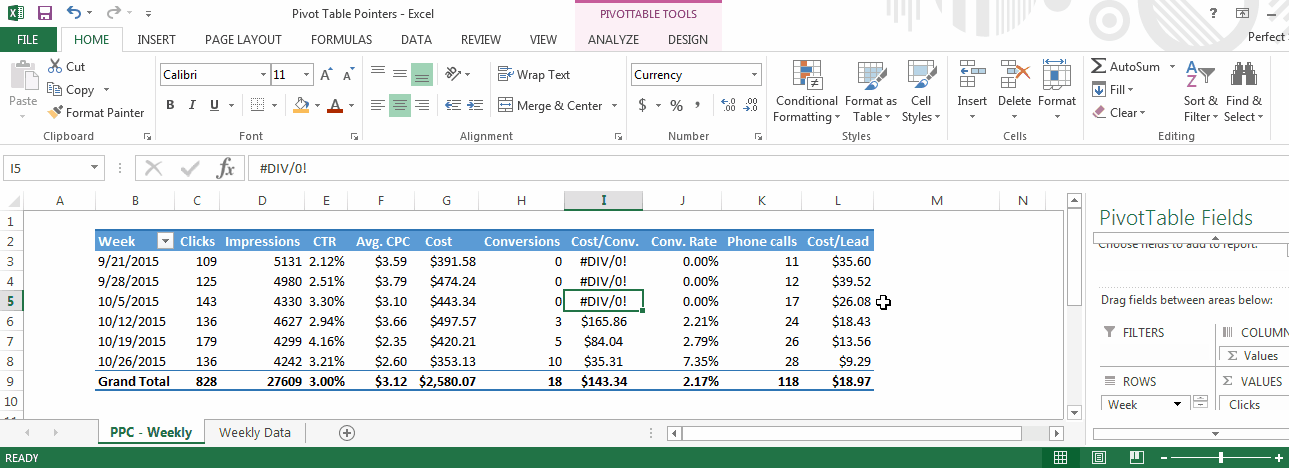Decrease font size with the shrink-font icon
The image size is (1289, 468).
coord(347,75)
